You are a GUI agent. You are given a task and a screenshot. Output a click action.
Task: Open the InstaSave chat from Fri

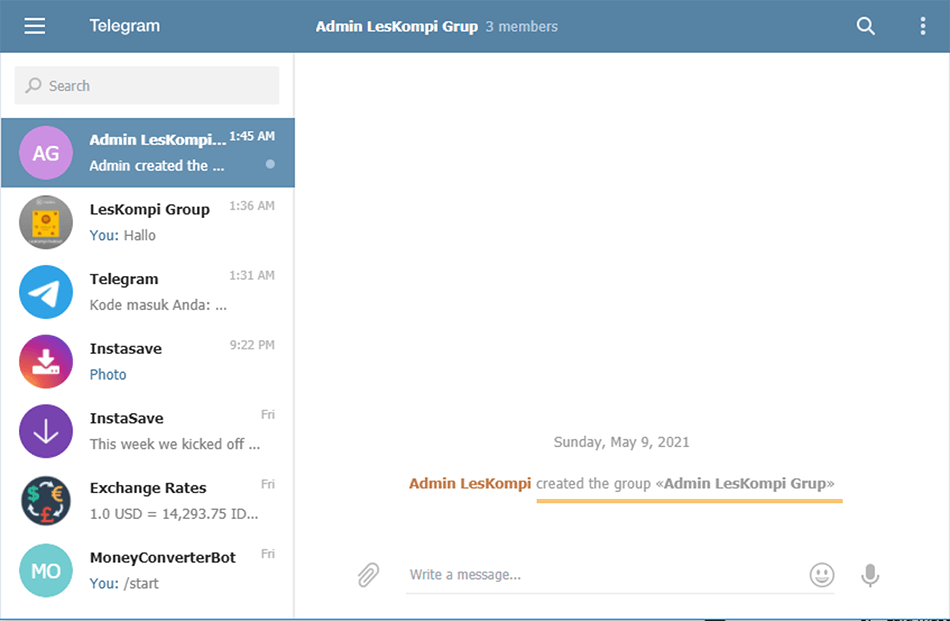pyautogui.click(x=148, y=431)
